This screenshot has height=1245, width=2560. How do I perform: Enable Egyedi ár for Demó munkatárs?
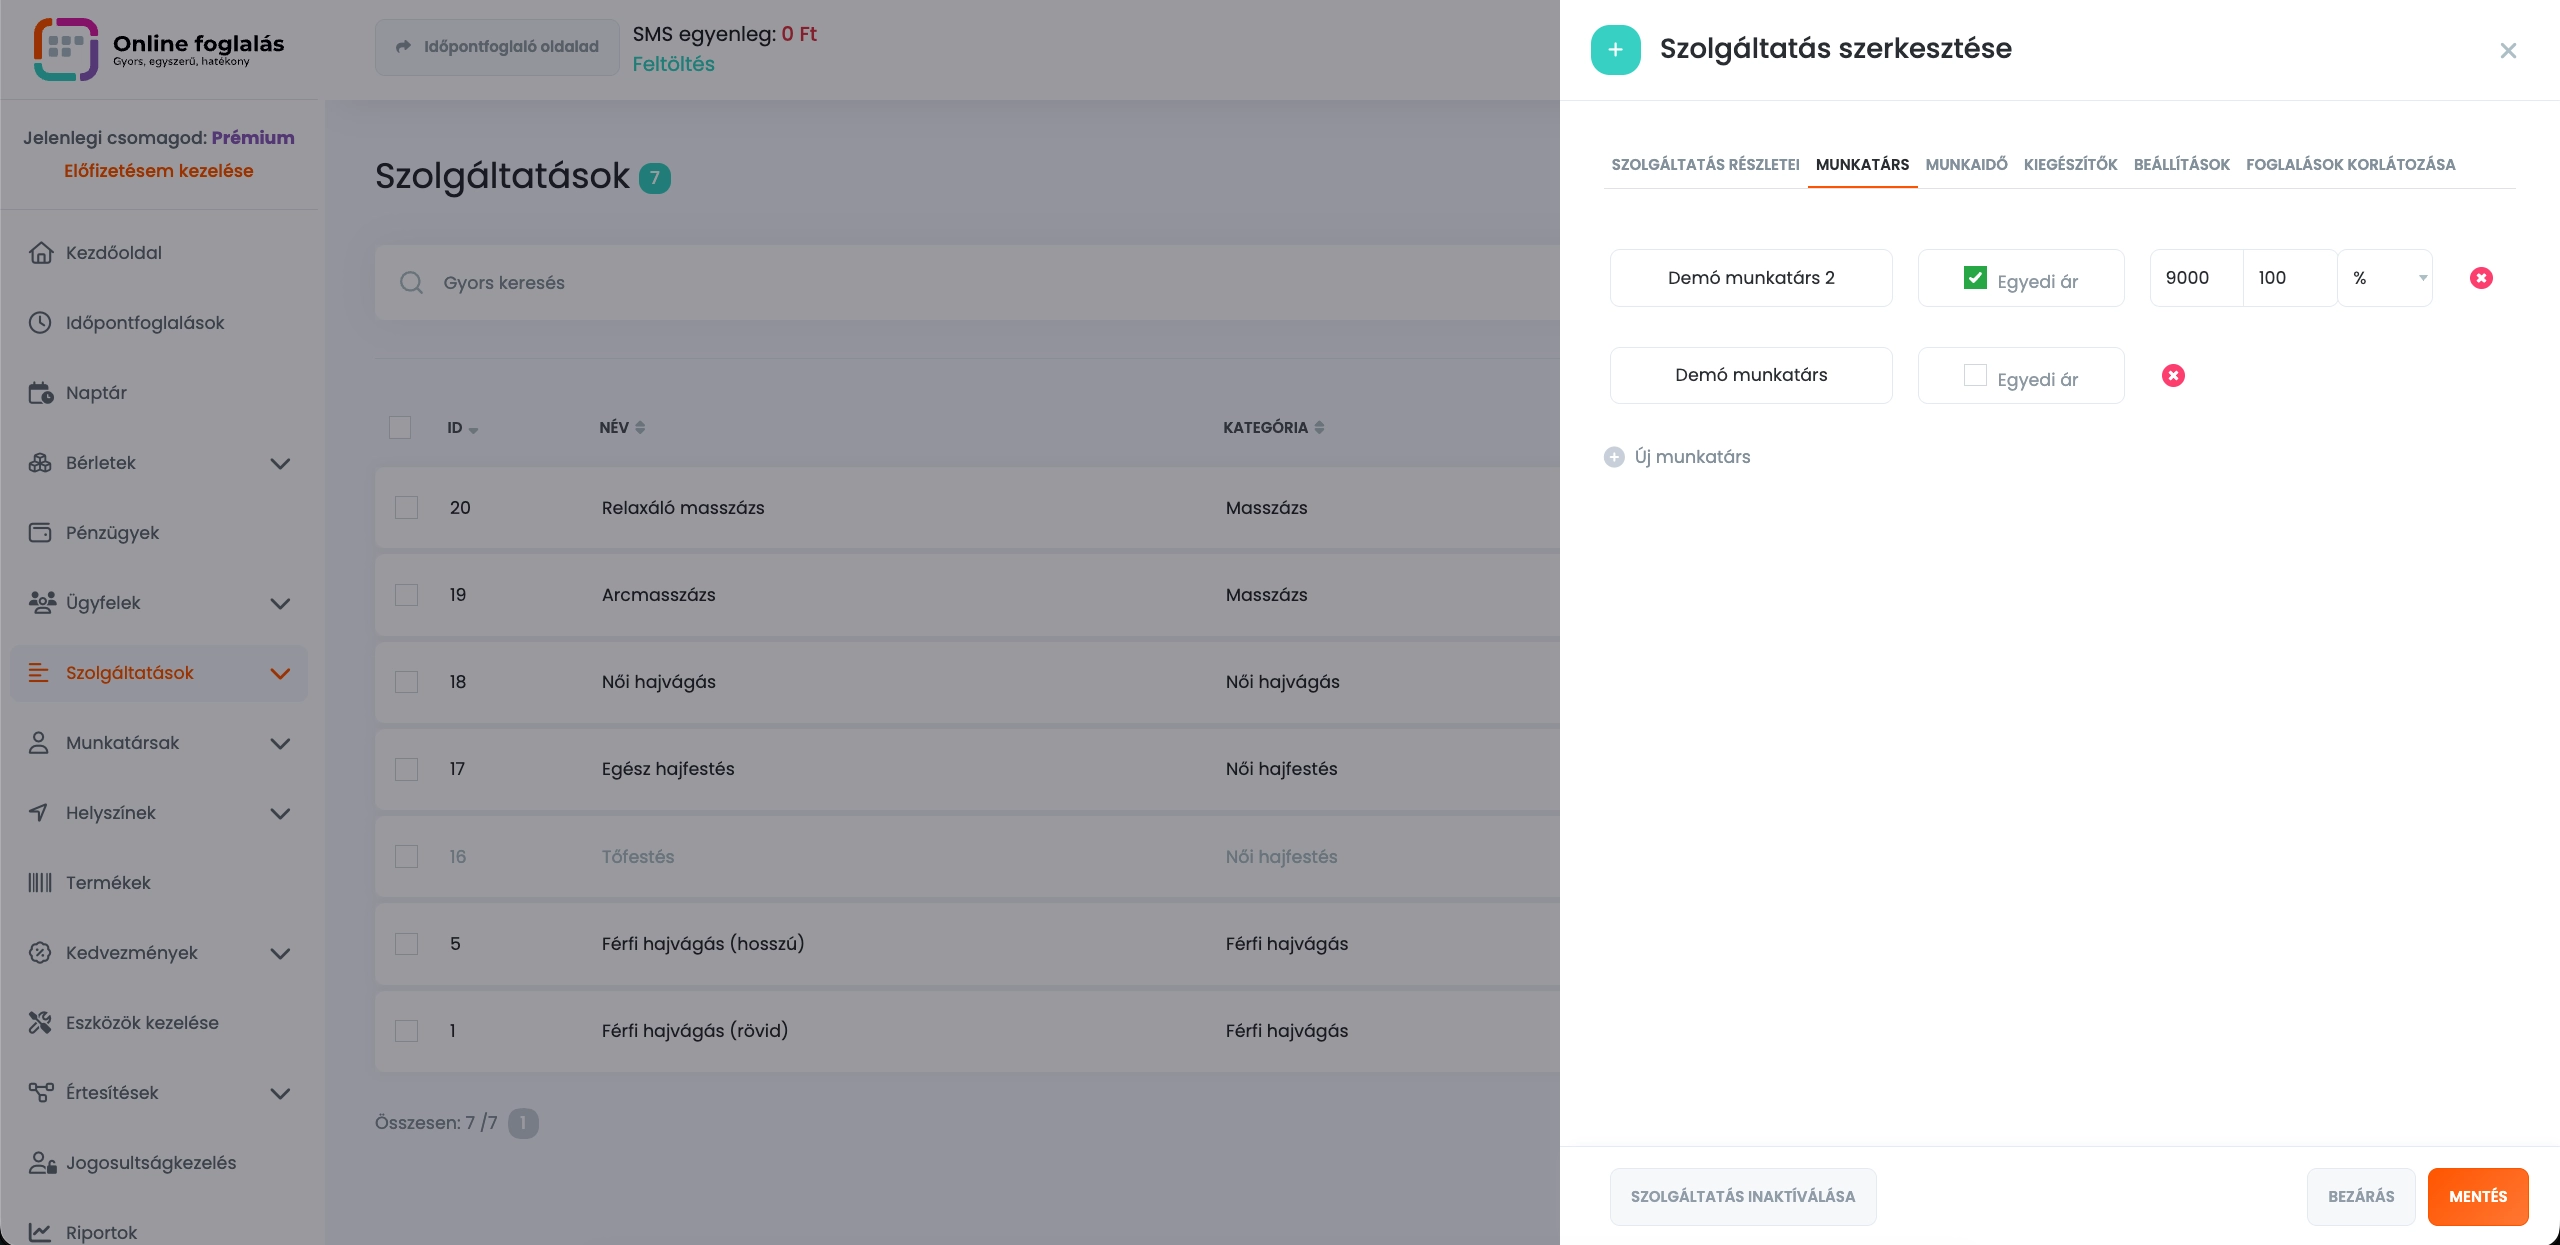point(1975,376)
